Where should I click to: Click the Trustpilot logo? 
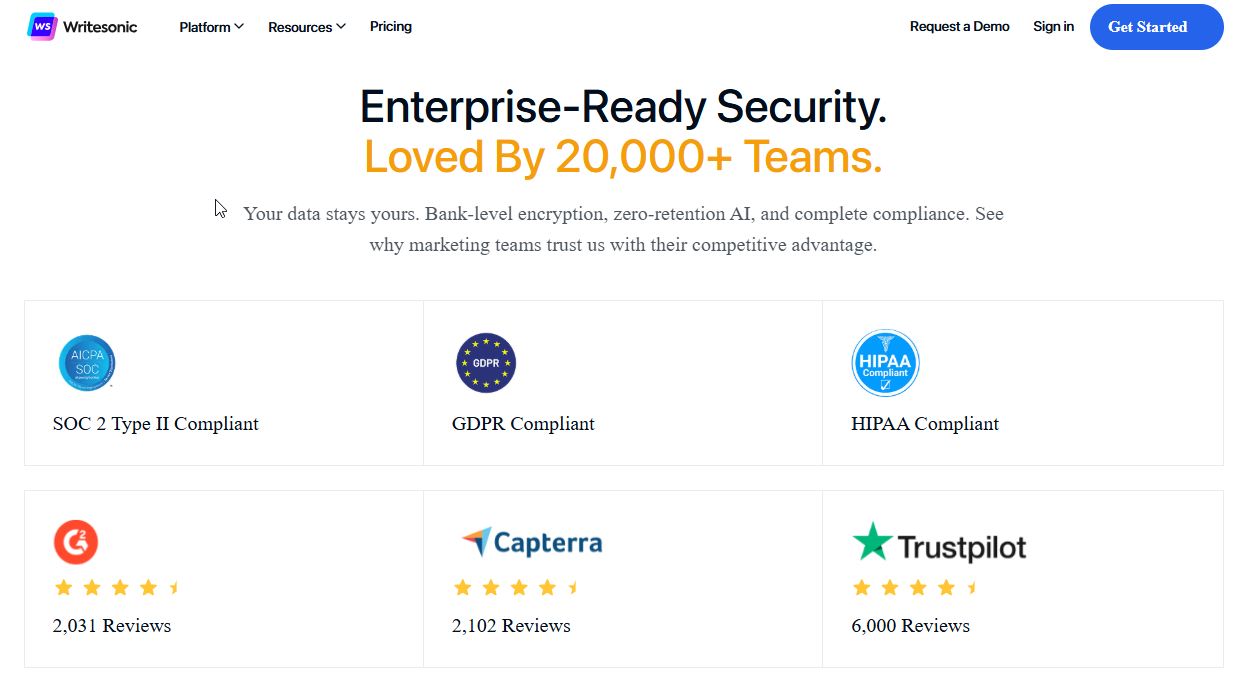coord(939,543)
